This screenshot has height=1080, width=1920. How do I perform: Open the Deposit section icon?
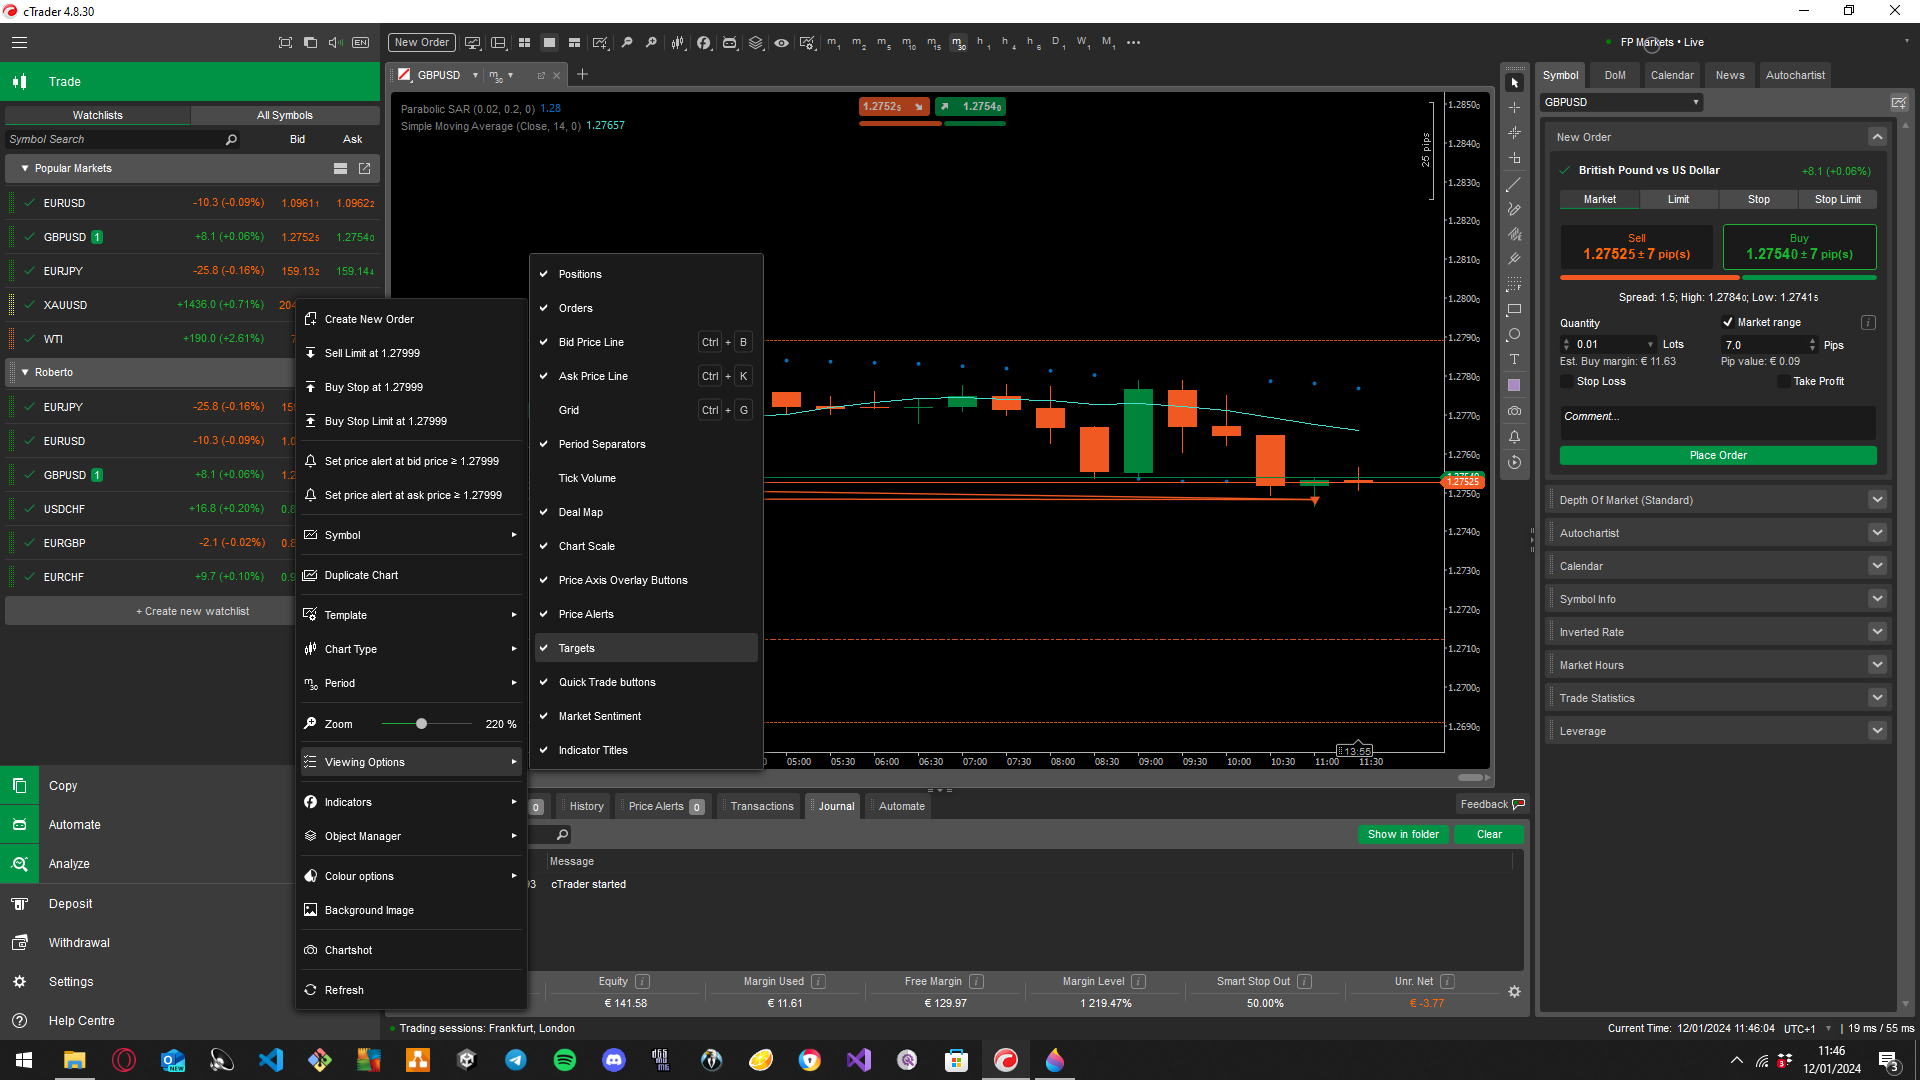pos(19,904)
